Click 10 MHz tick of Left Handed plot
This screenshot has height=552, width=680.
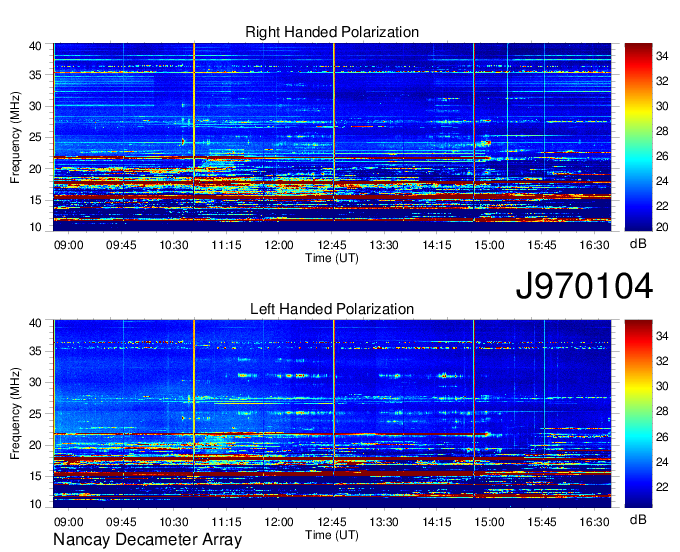coord(35,504)
